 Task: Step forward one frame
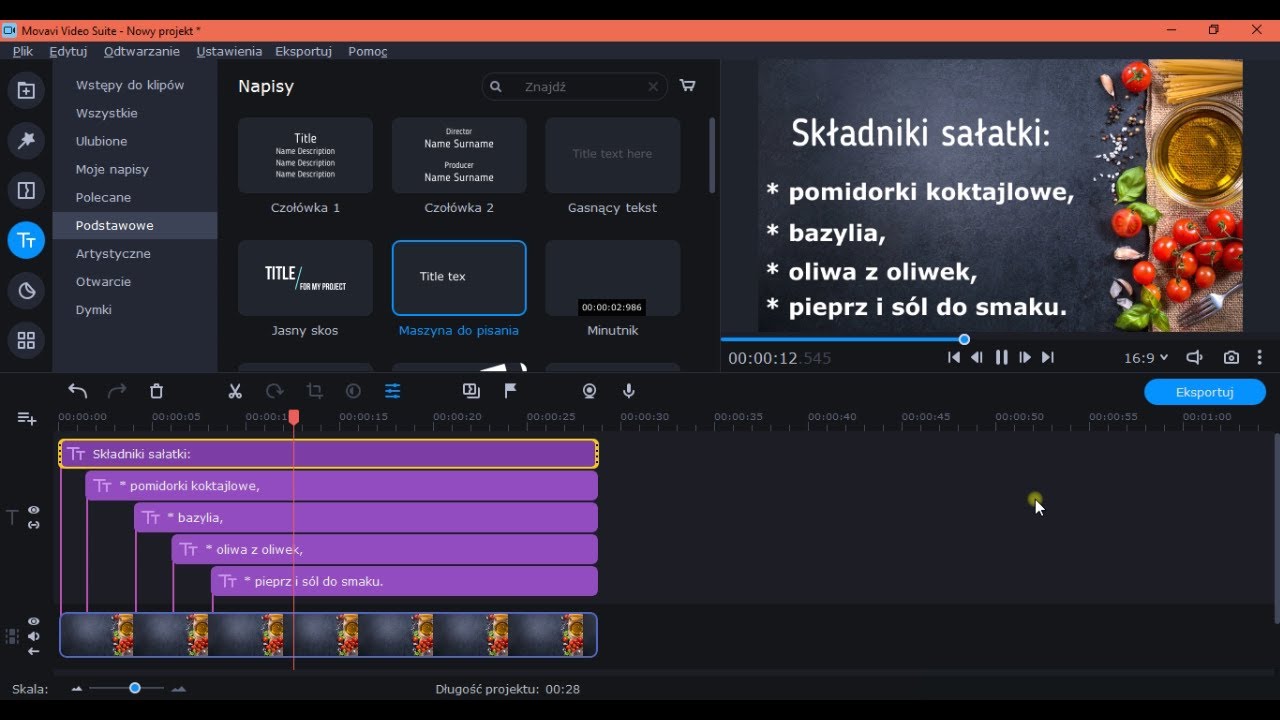1025,357
